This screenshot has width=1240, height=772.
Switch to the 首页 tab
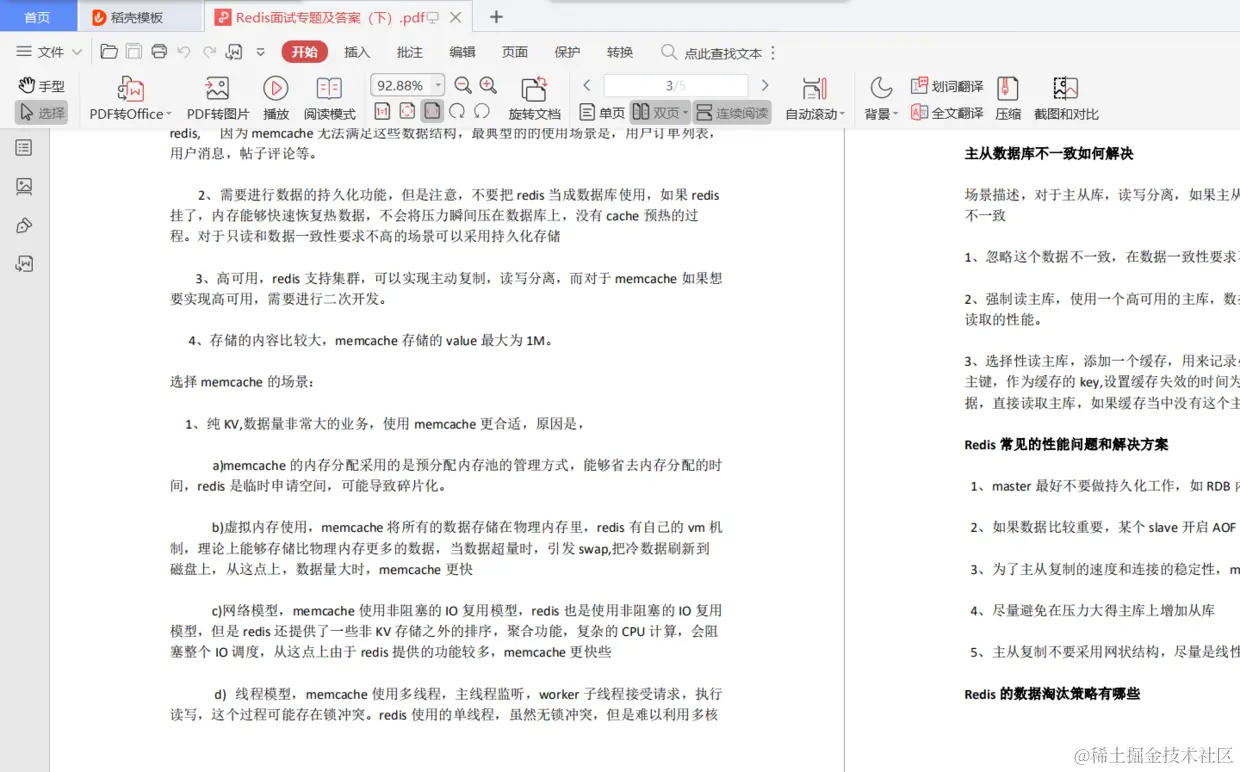37,17
